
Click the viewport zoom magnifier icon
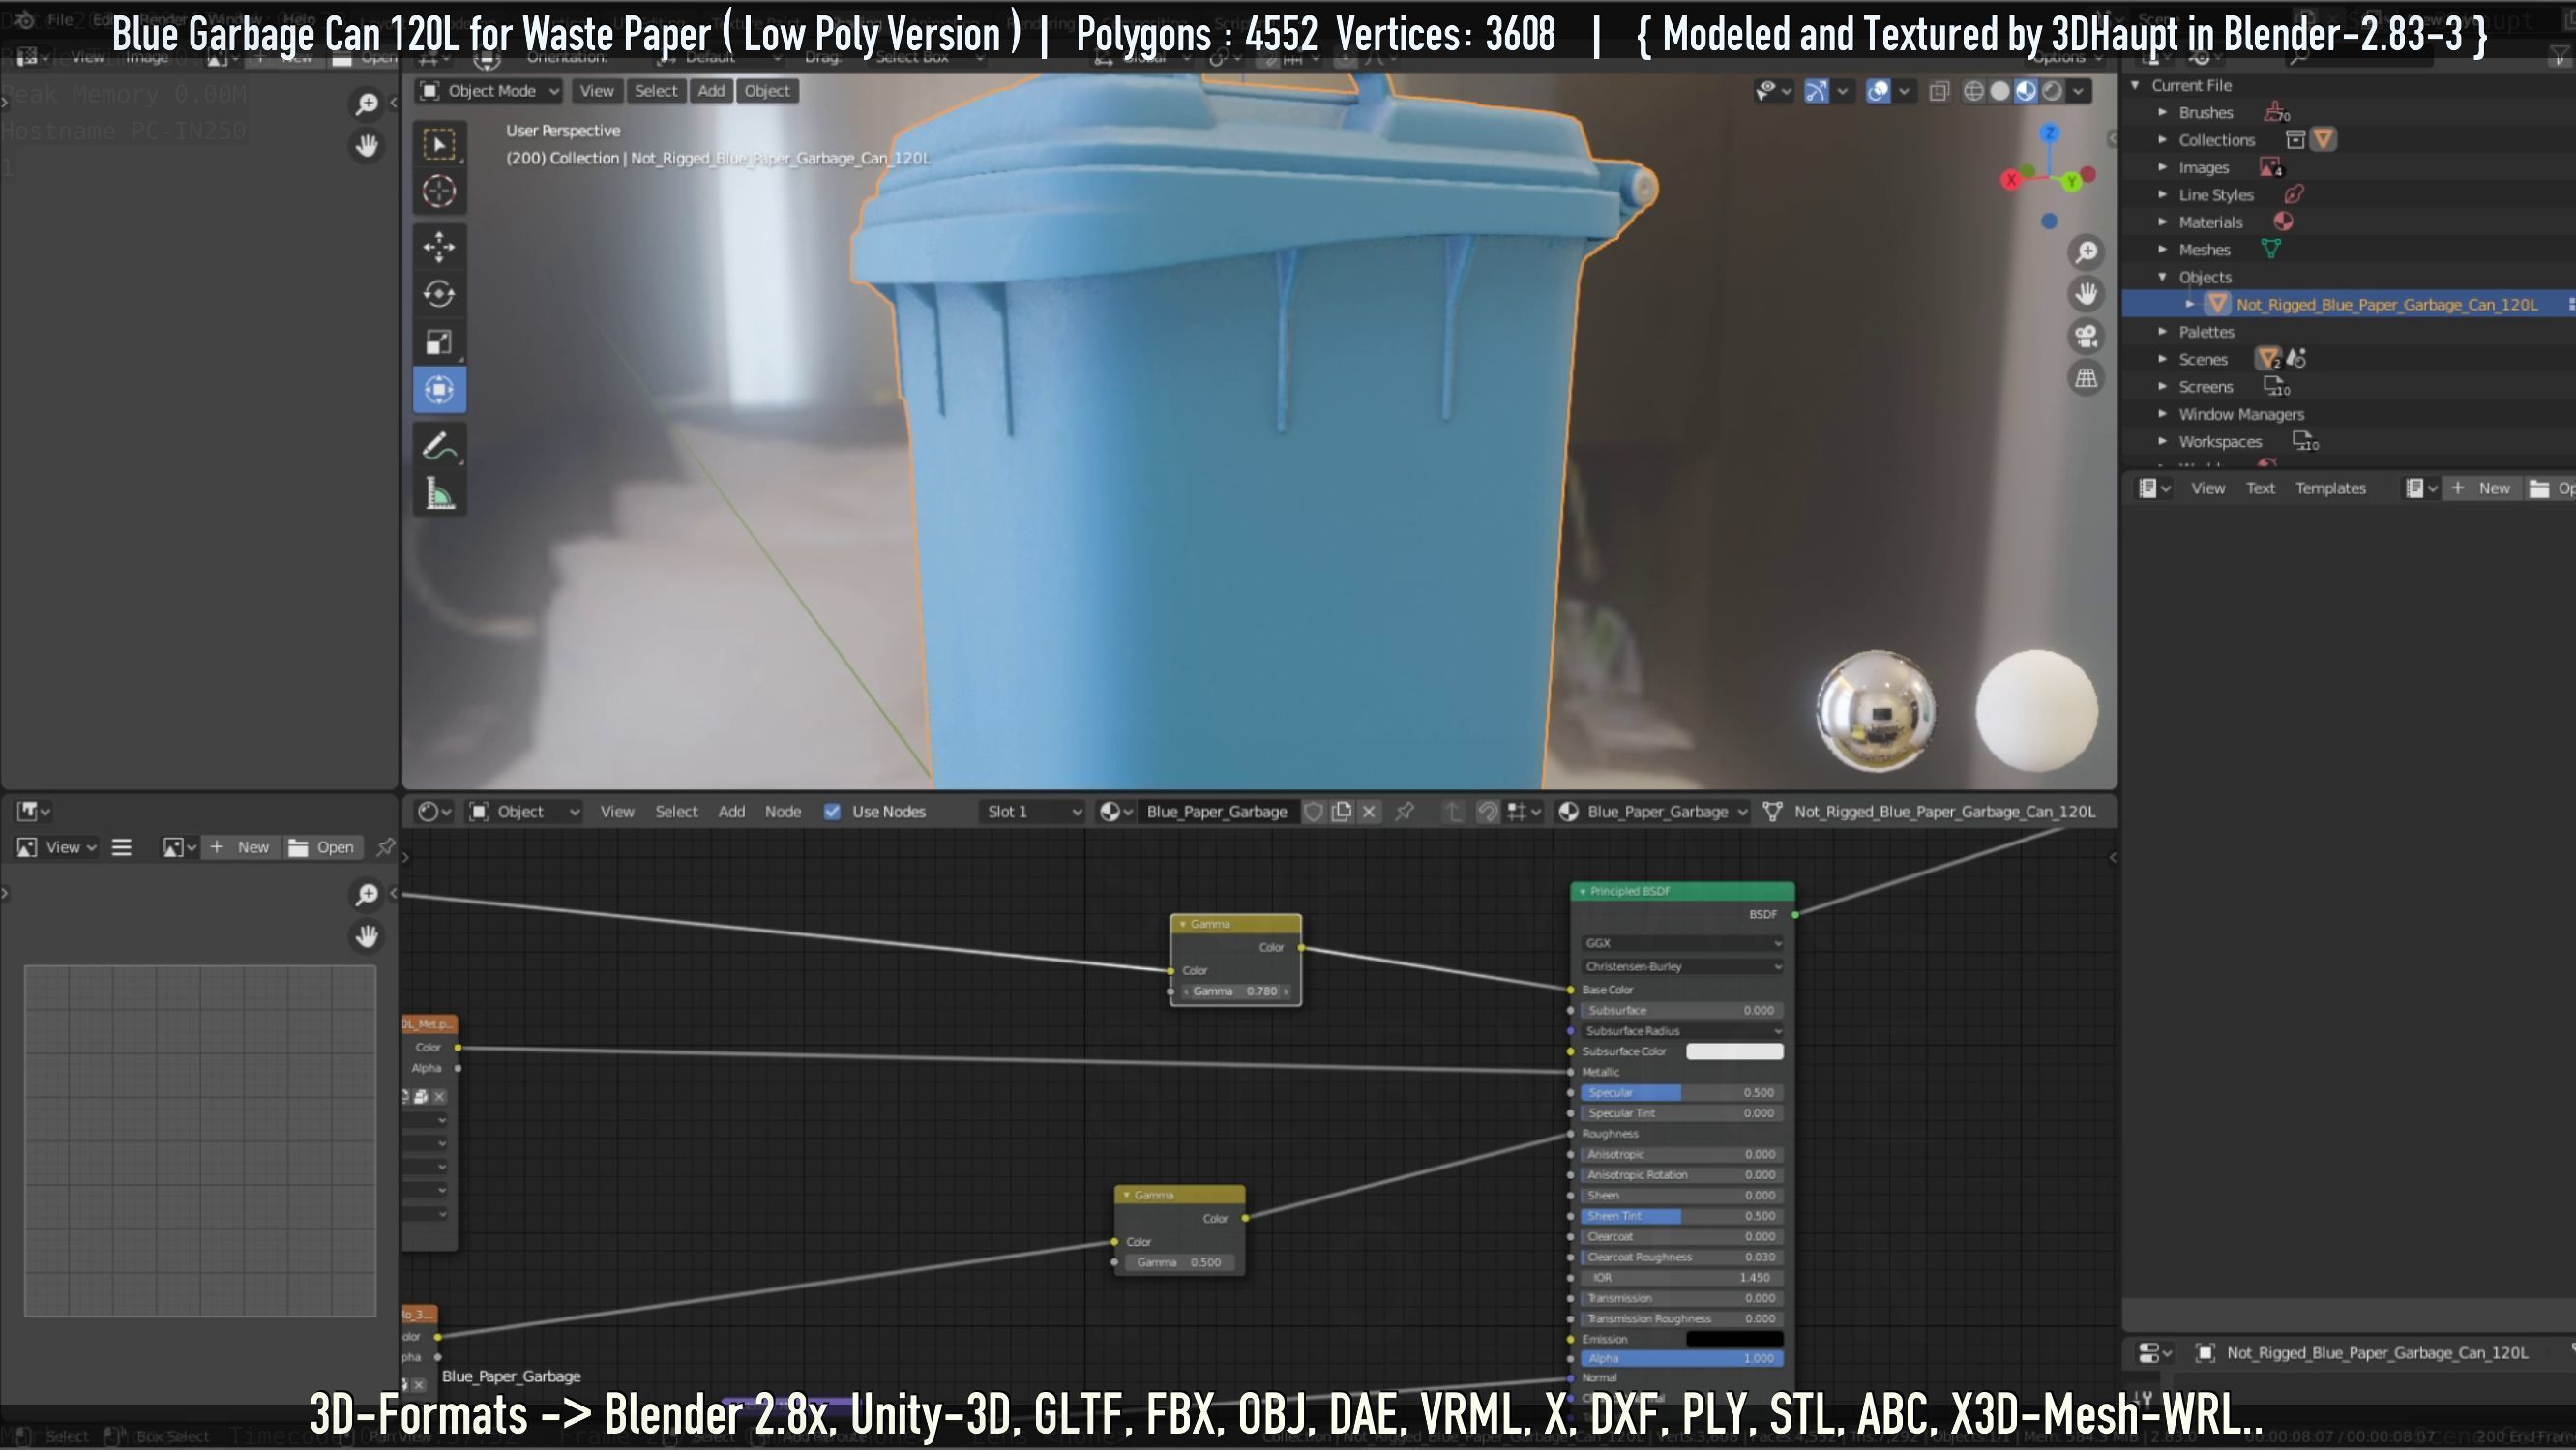click(x=2086, y=253)
